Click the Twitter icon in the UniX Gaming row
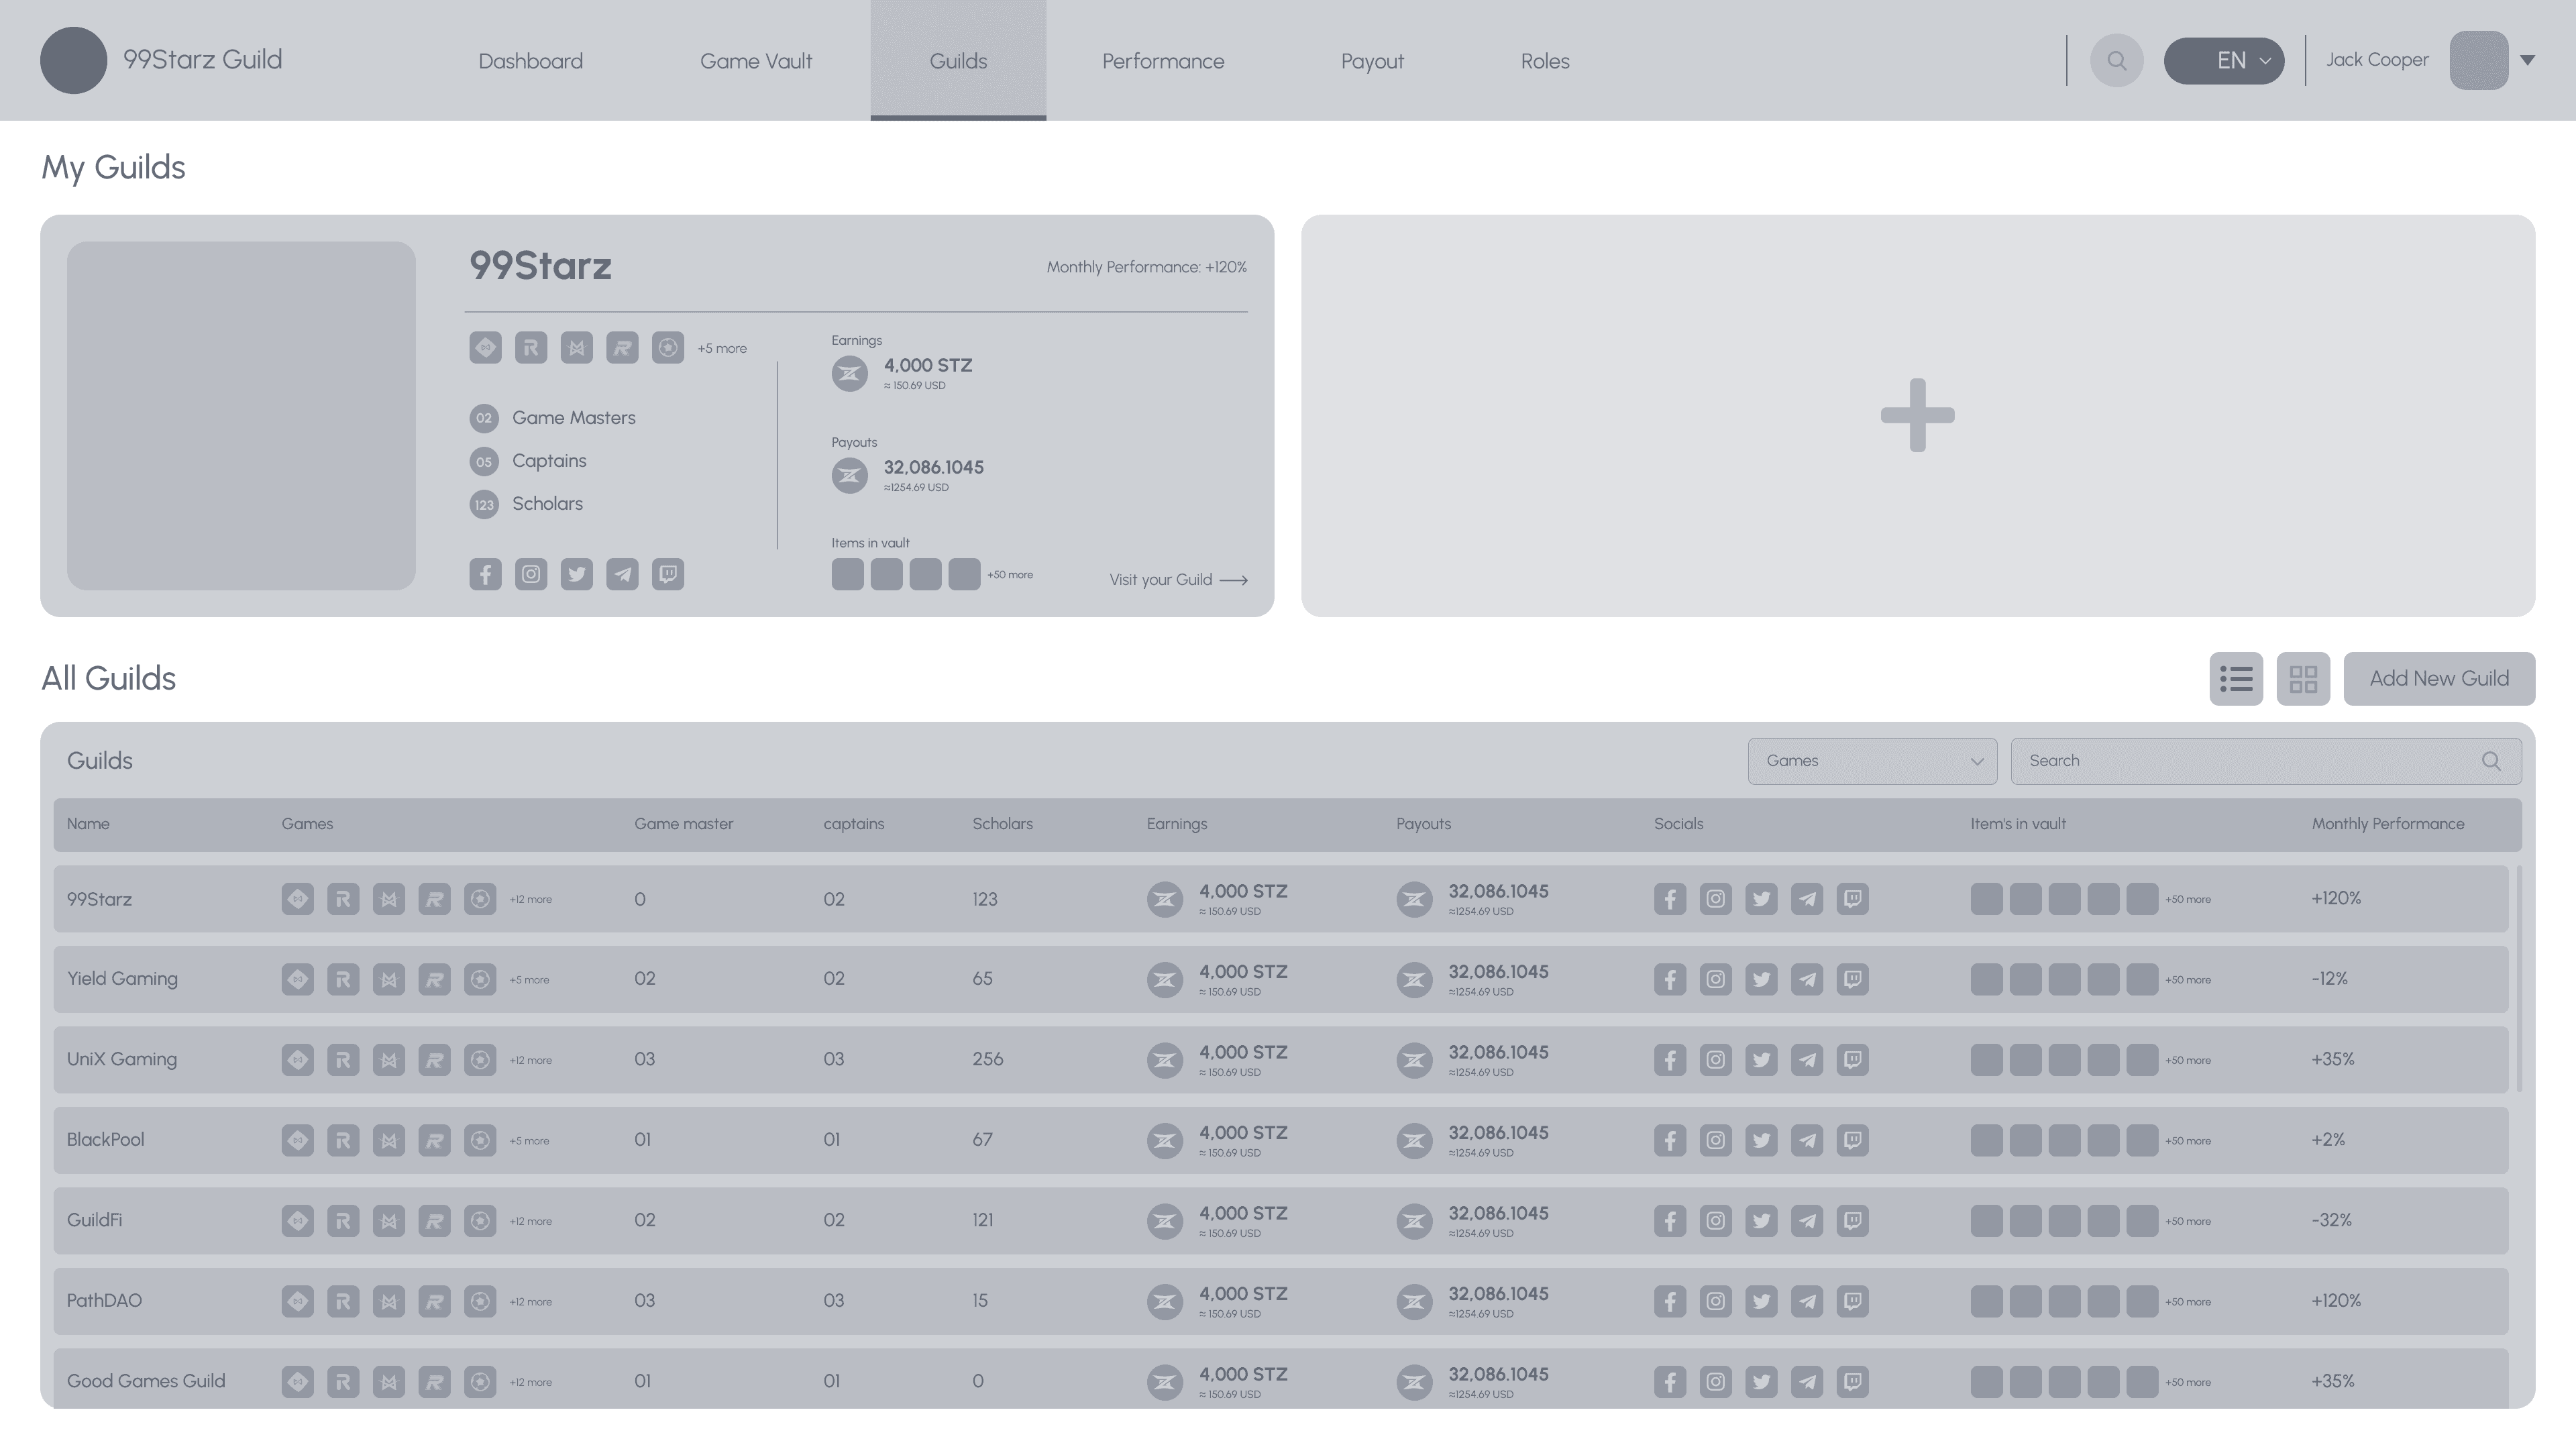The width and height of the screenshot is (2576, 1449). point(1761,1060)
